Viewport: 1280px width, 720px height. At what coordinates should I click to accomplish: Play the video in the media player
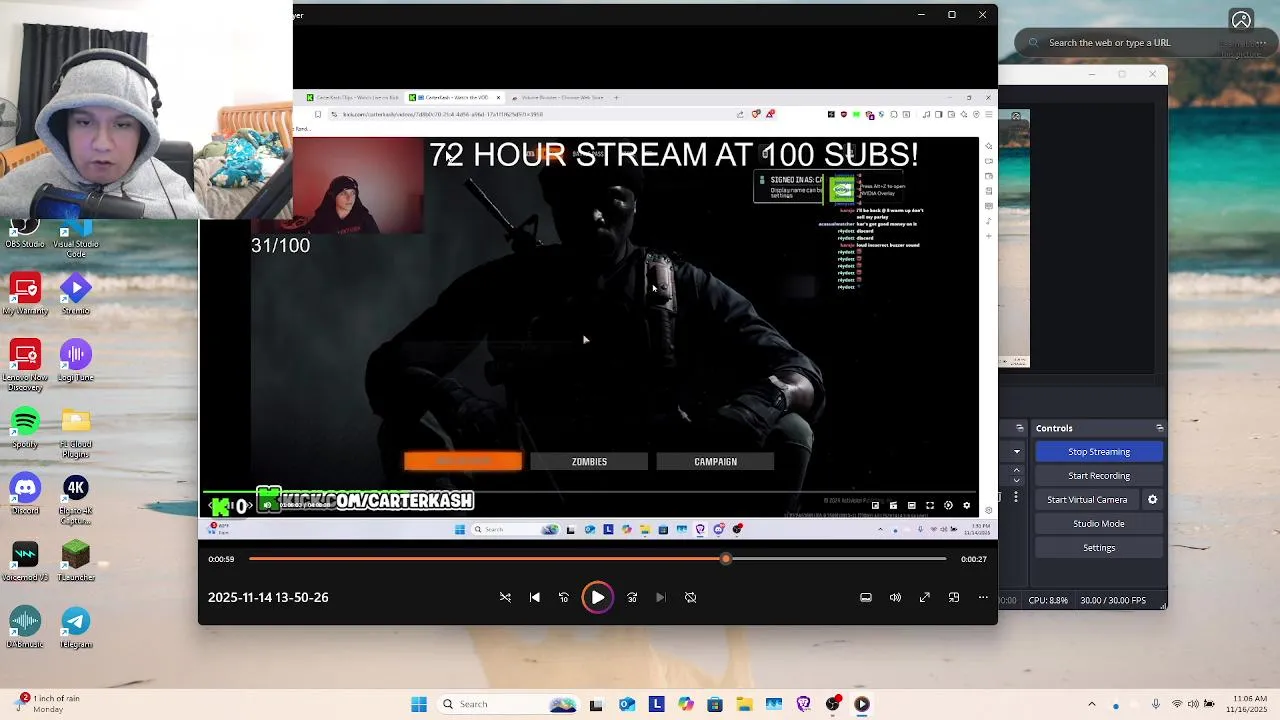pyautogui.click(x=597, y=597)
